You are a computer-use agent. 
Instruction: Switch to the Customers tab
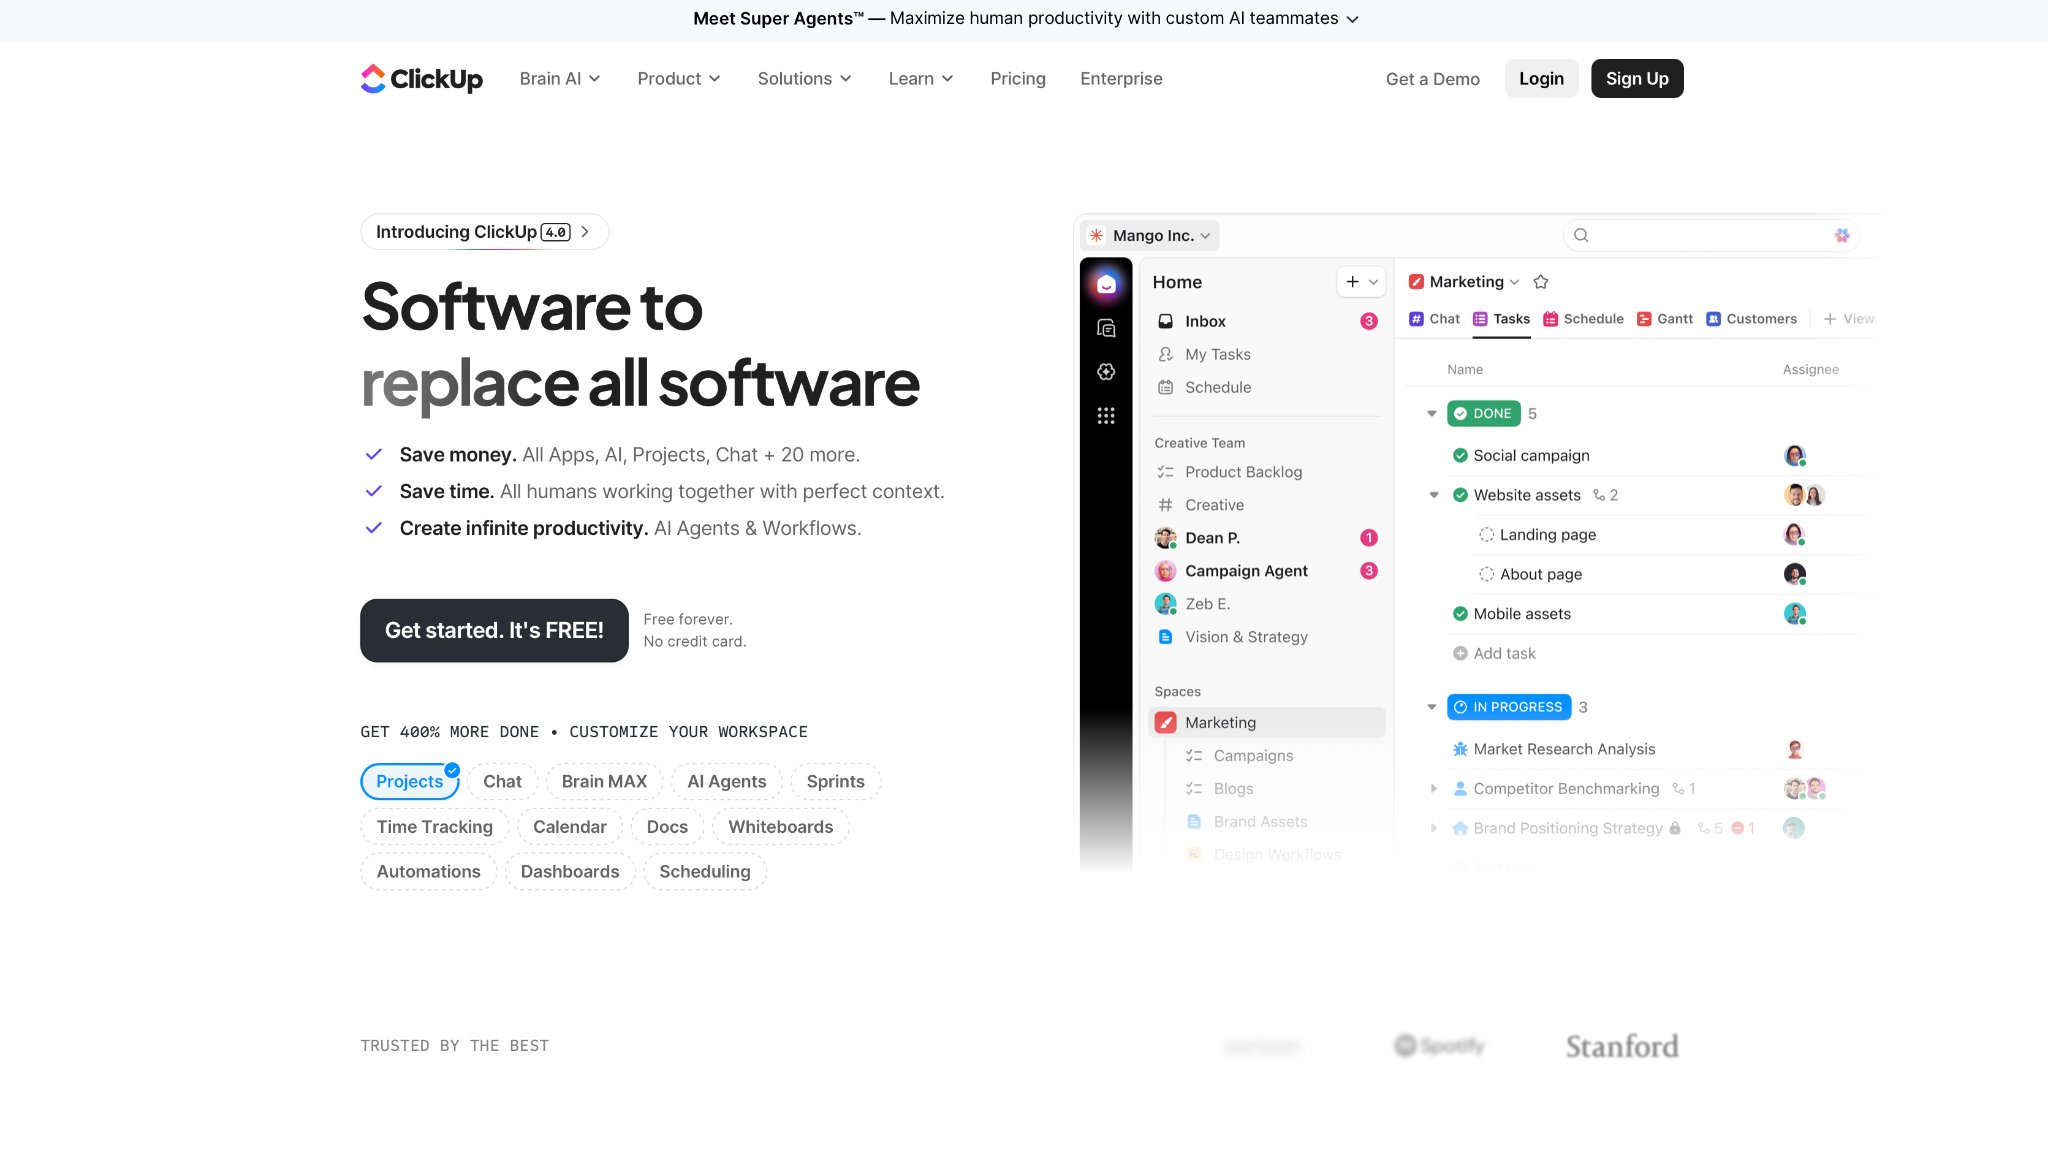point(1752,319)
